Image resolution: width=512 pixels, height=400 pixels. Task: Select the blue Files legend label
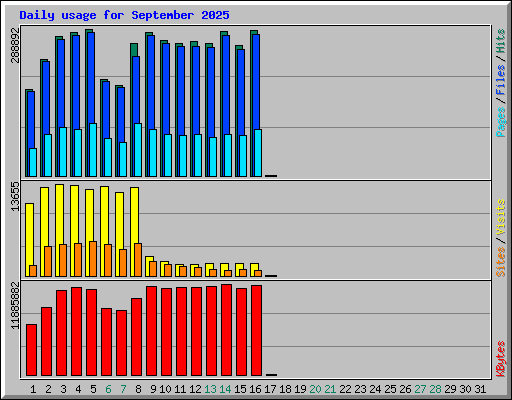coord(500,80)
